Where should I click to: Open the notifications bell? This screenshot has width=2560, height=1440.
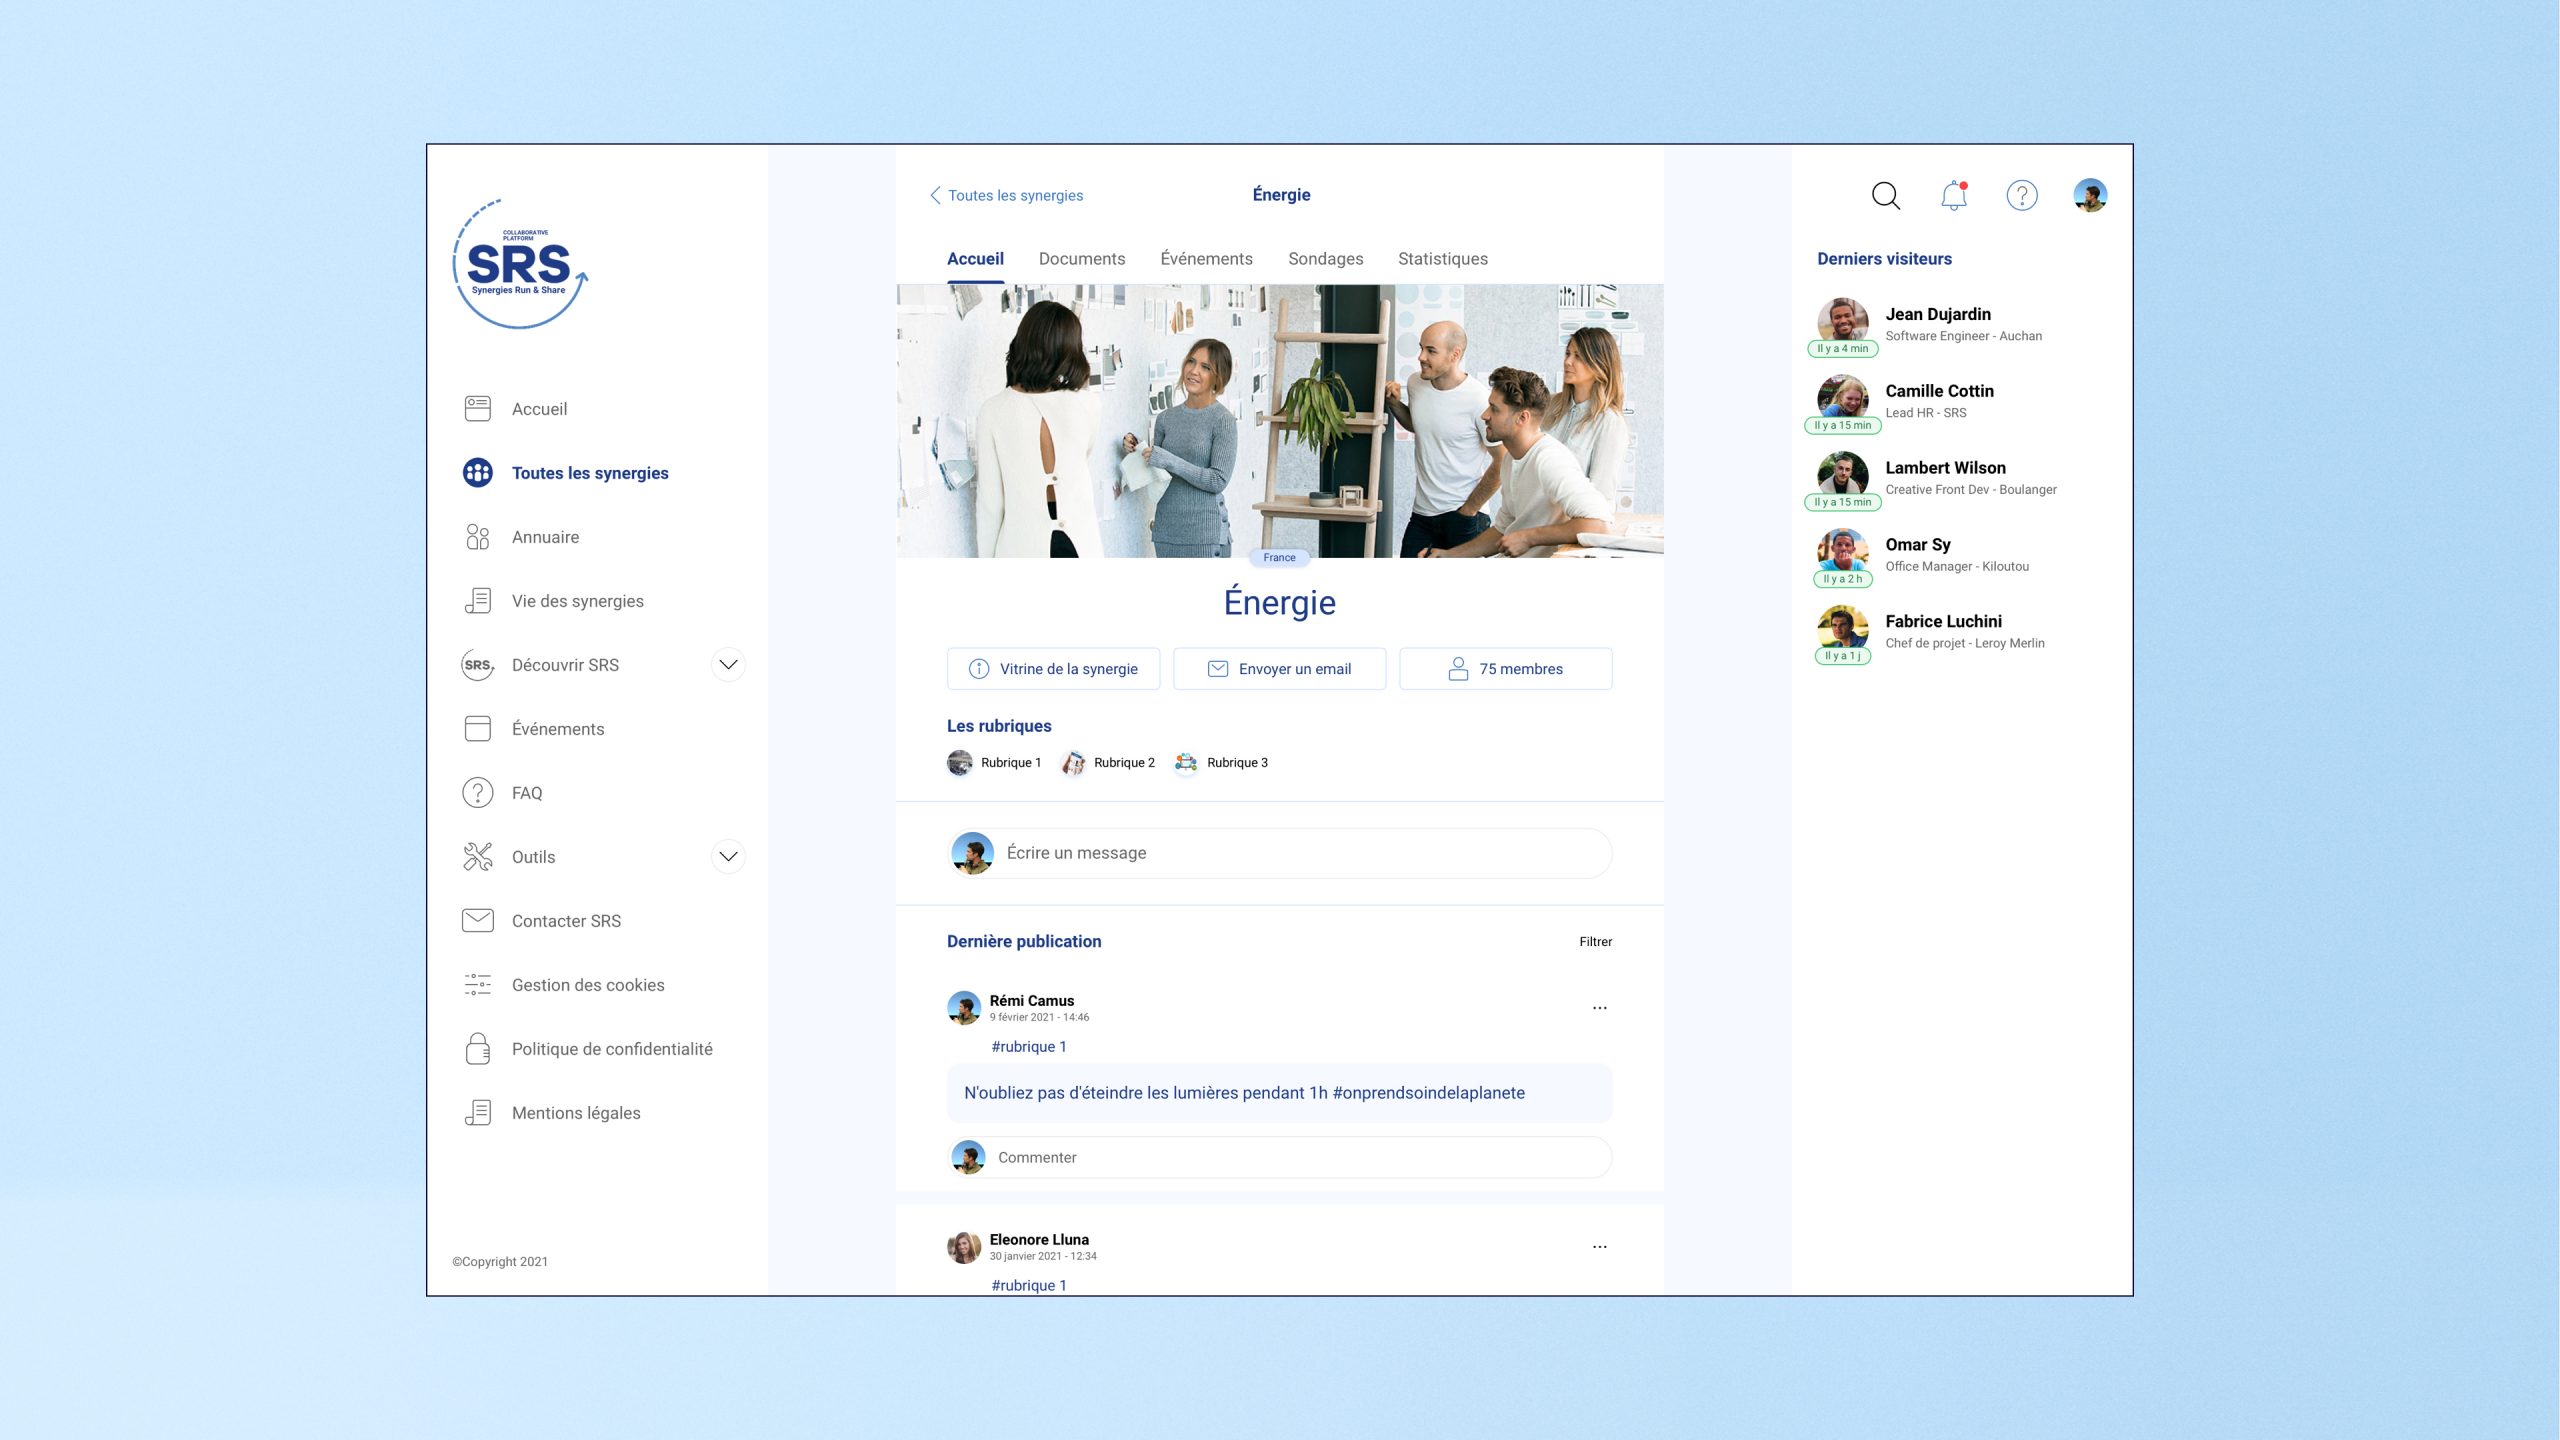[1953, 195]
